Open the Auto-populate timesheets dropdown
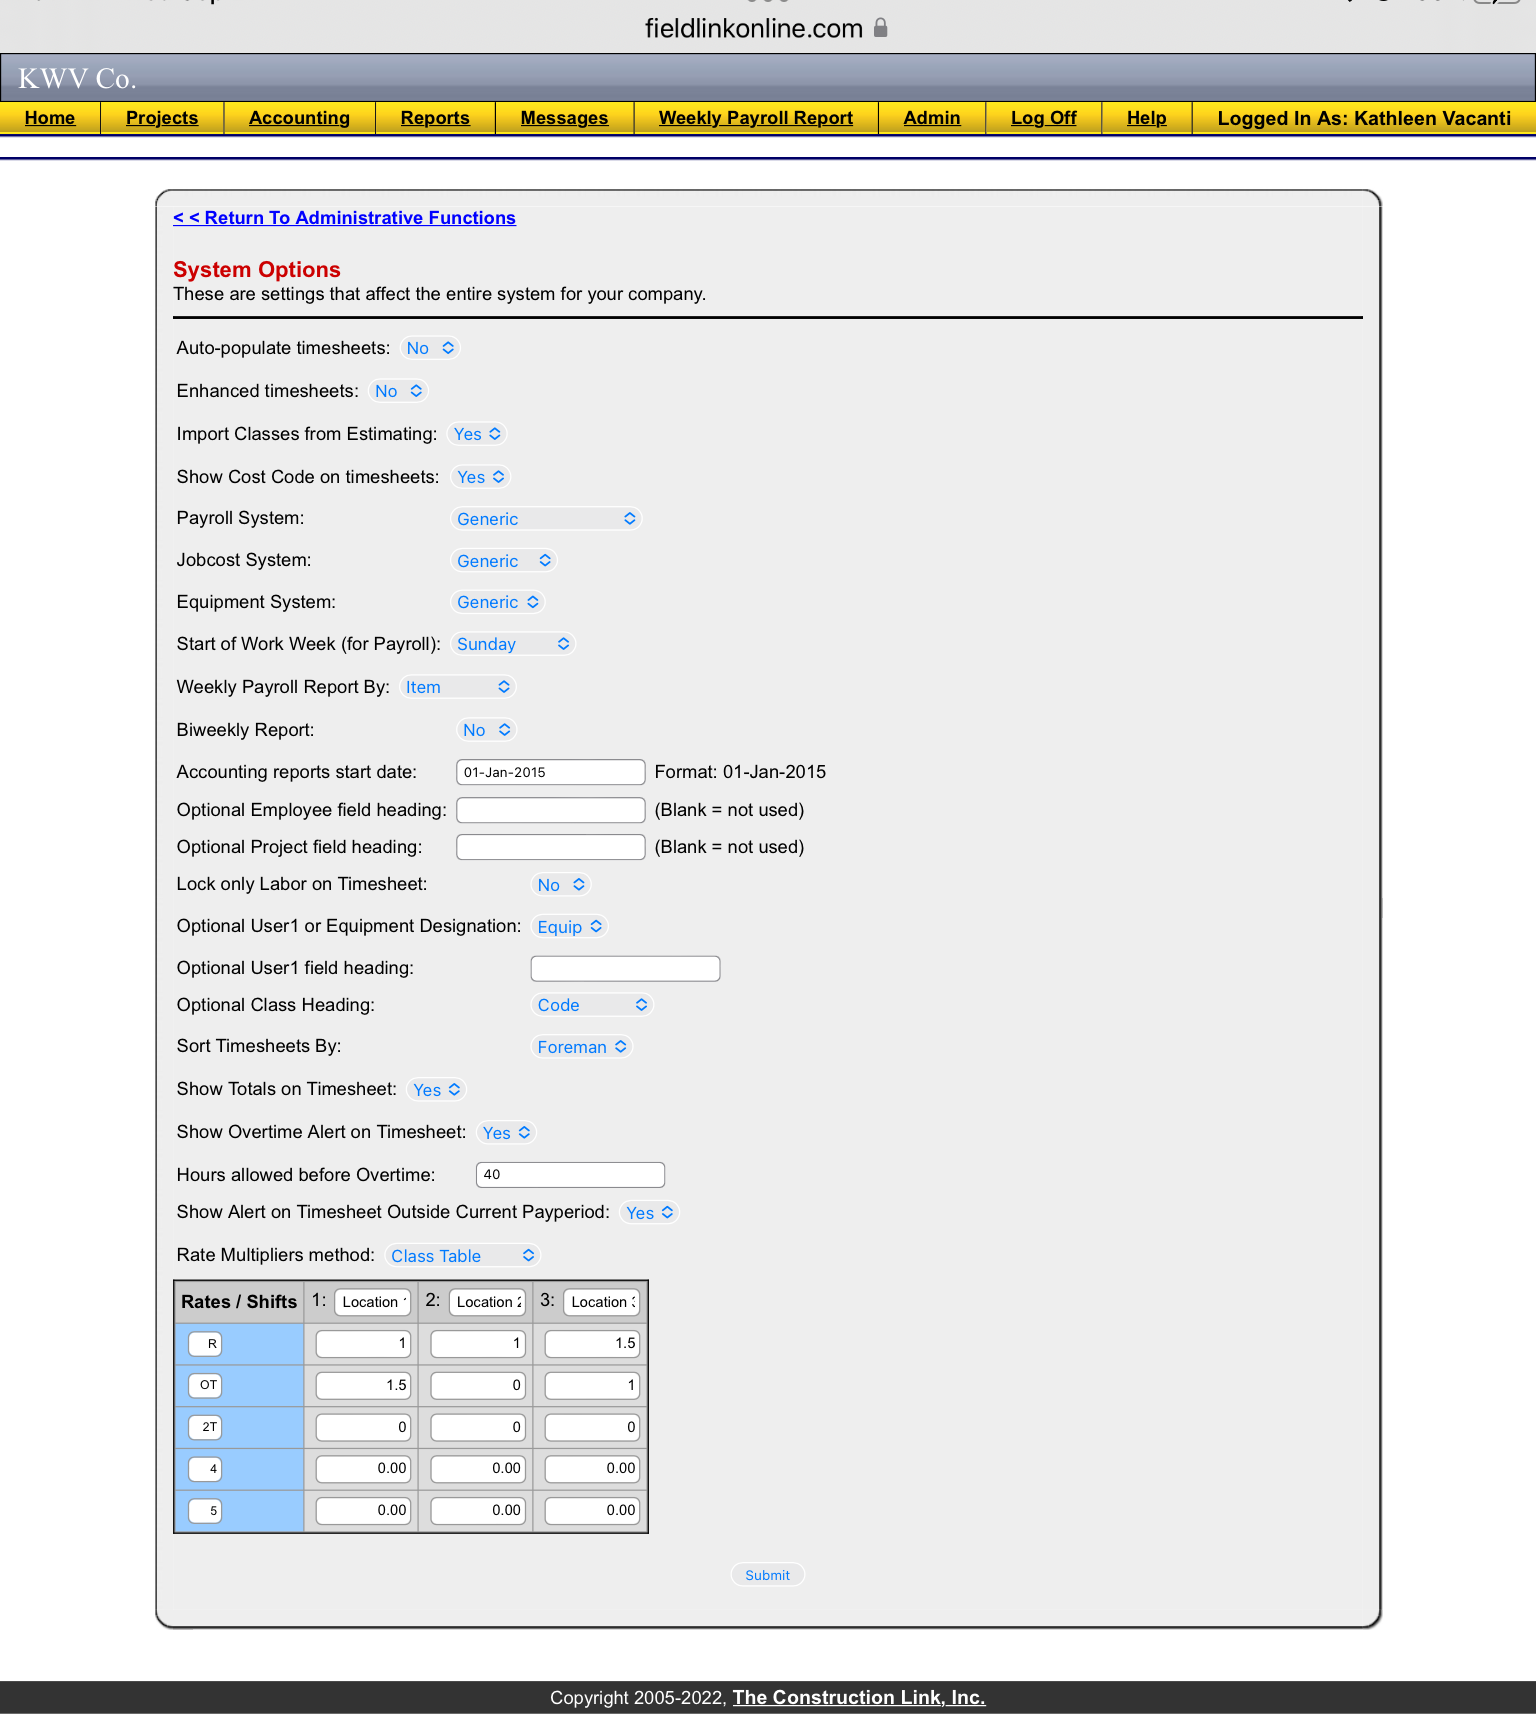The image size is (1536, 1714). point(431,348)
